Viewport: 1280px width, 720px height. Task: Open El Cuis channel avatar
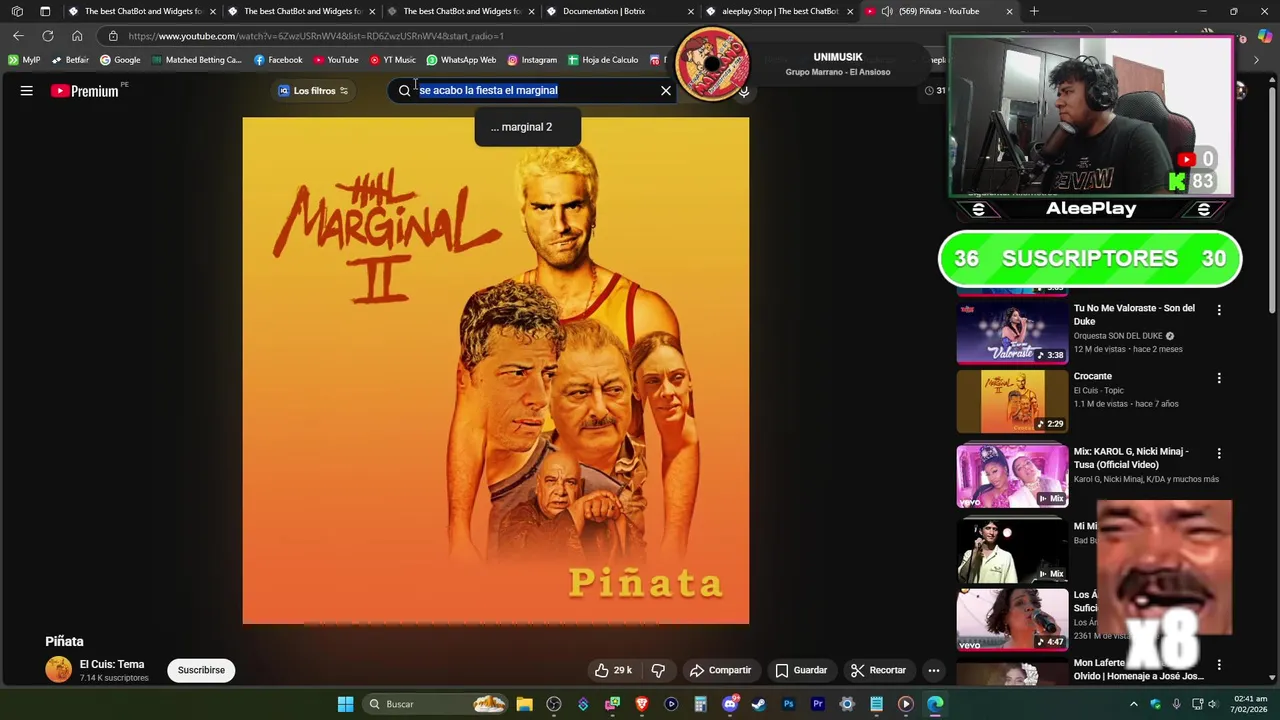(59, 670)
